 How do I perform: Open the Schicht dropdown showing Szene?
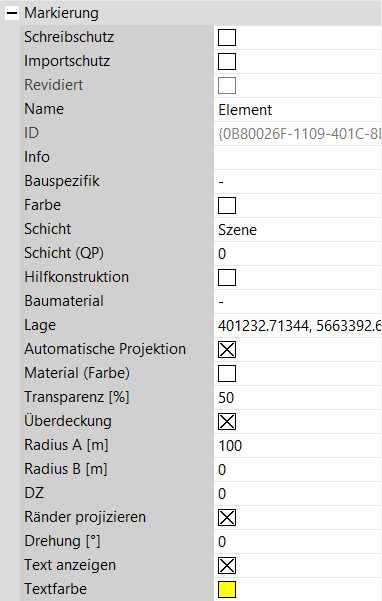pos(298,230)
